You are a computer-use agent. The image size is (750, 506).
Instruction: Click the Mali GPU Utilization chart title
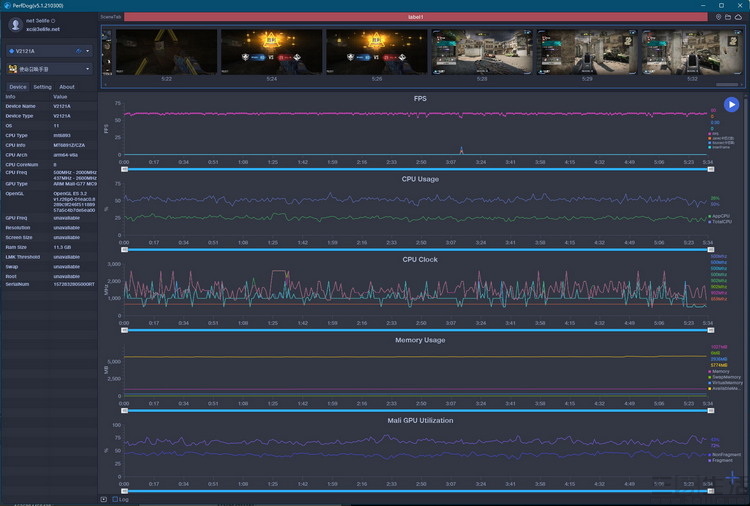point(420,420)
